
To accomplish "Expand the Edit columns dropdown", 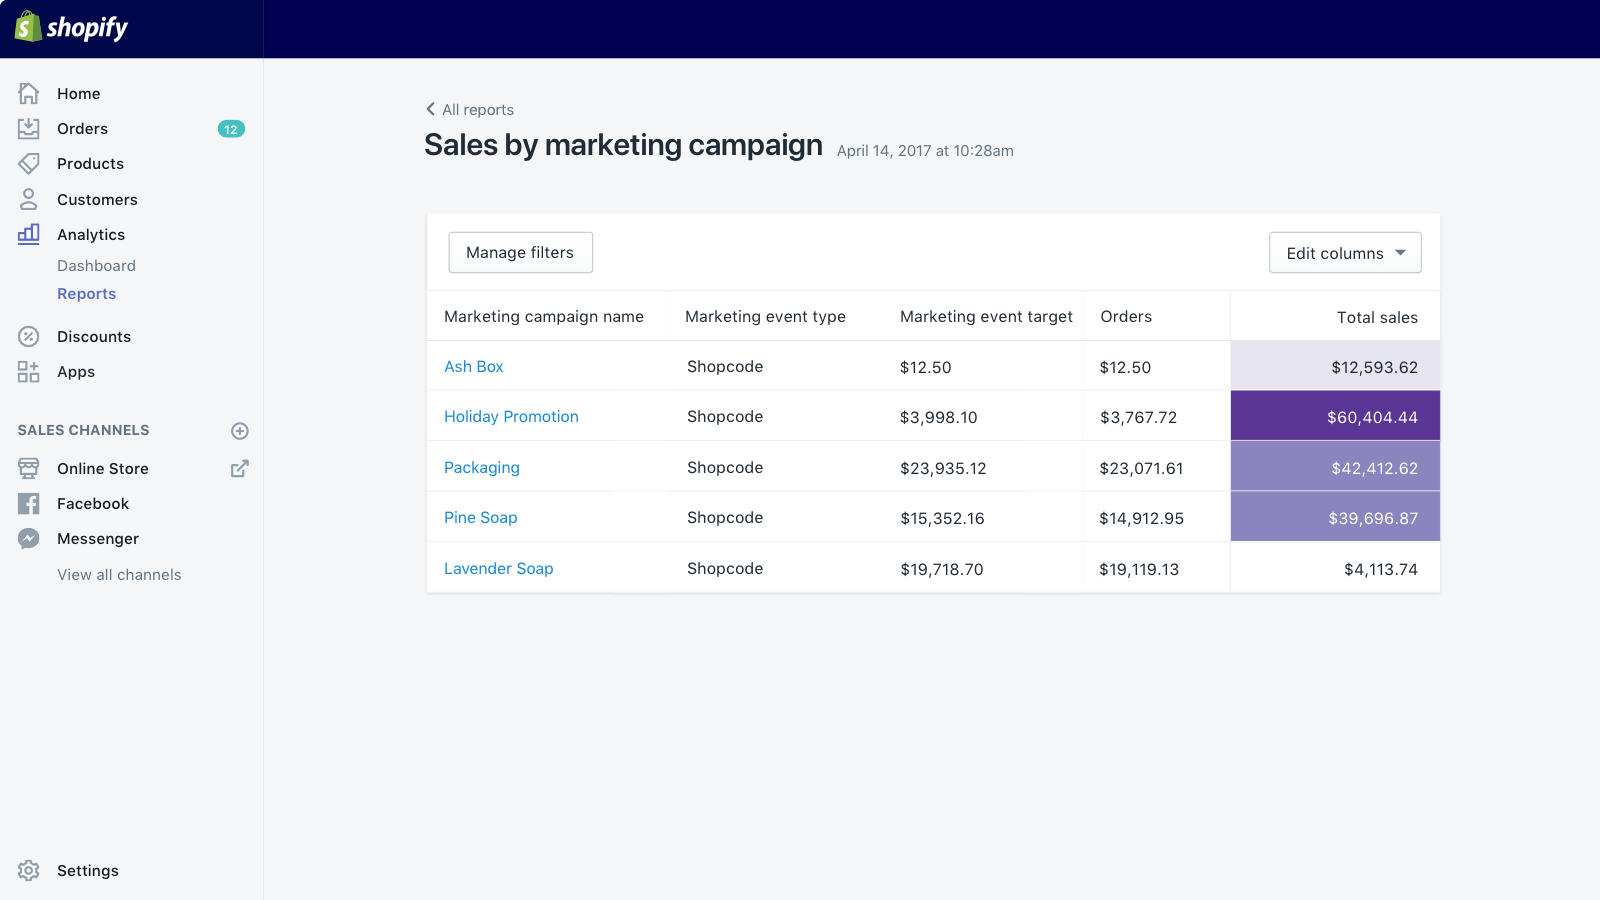I will (x=1344, y=252).
